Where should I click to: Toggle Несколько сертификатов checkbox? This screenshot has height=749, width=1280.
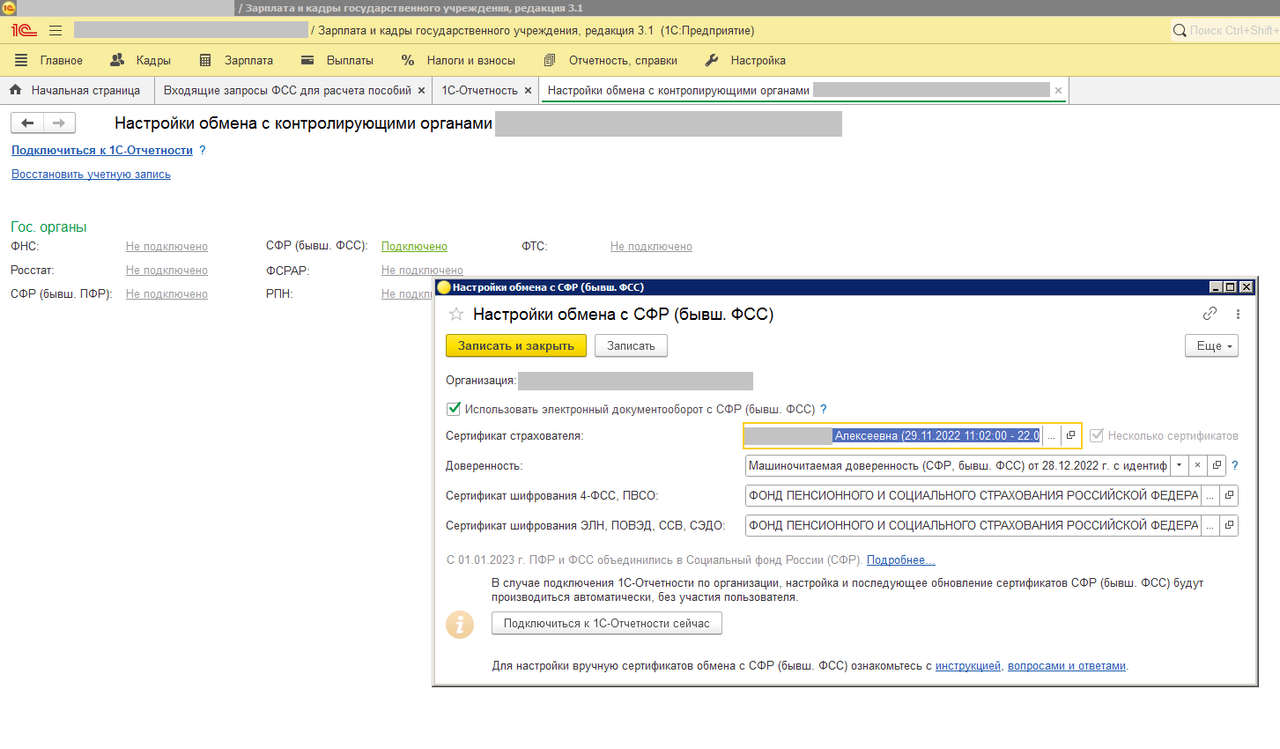click(1097, 436)
